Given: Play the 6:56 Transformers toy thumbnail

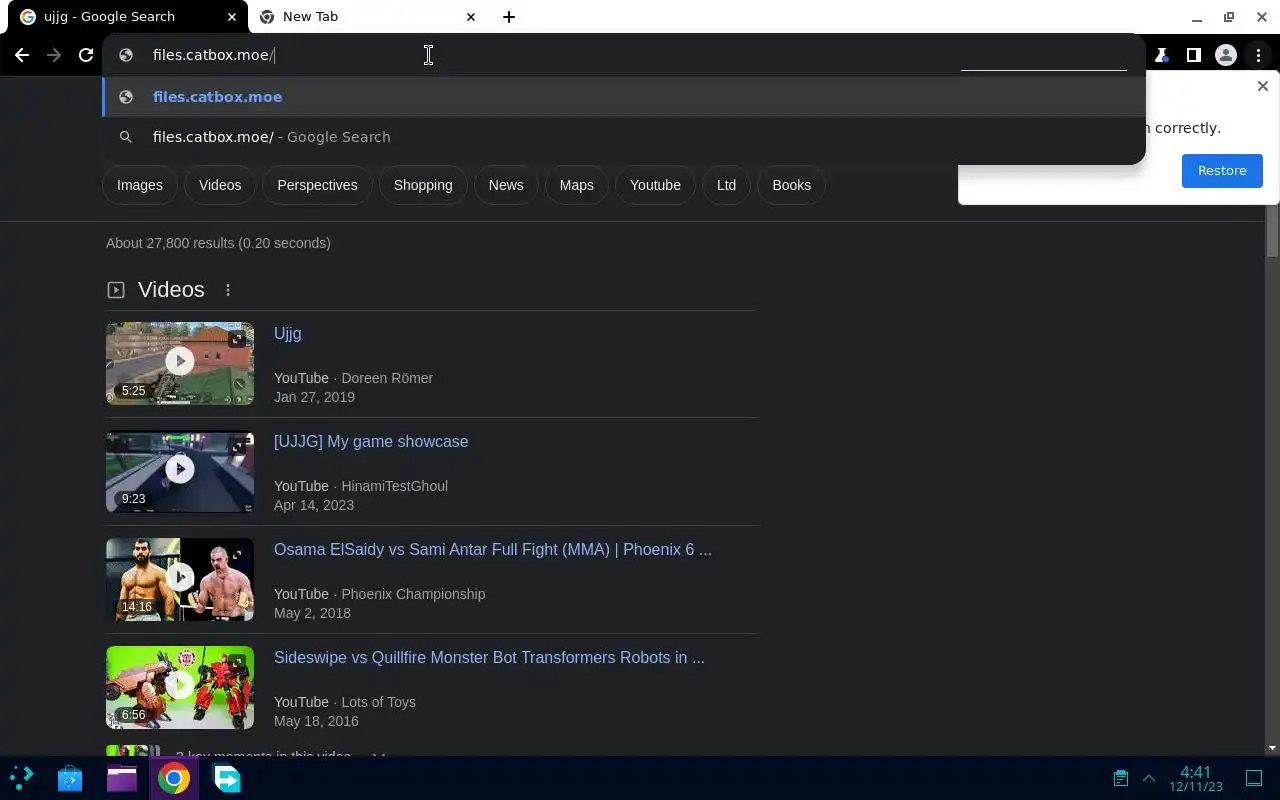Looking at the screenshot, I should click(180, 687).
